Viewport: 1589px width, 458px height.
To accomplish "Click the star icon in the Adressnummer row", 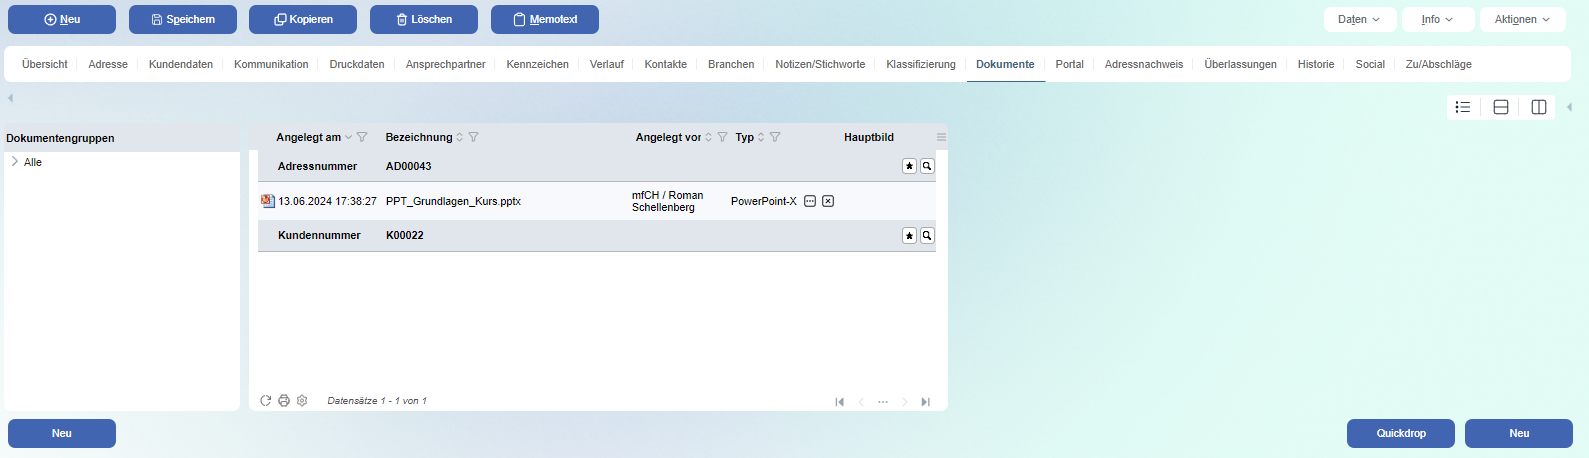I will point(909,166).
